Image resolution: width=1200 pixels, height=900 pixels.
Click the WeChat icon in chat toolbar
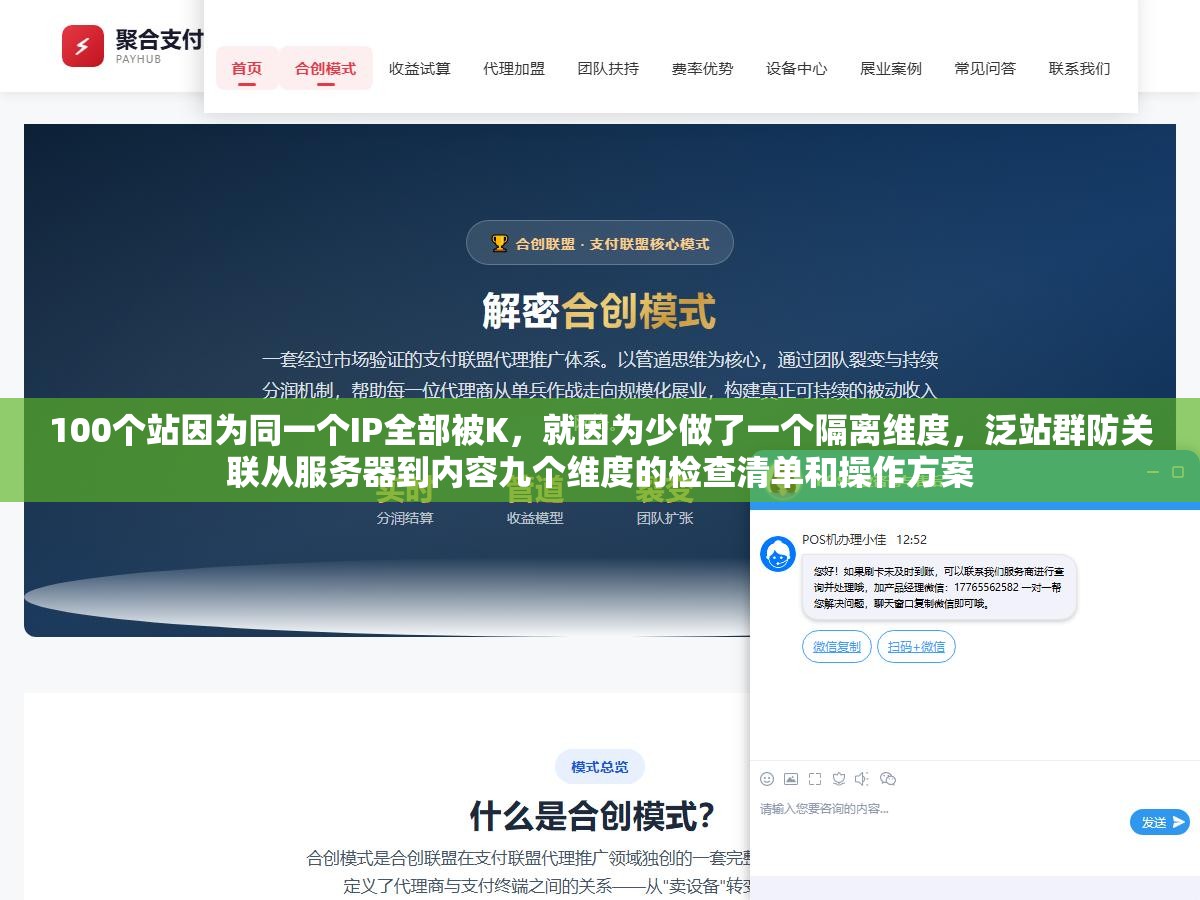click(x=887, y=779)
